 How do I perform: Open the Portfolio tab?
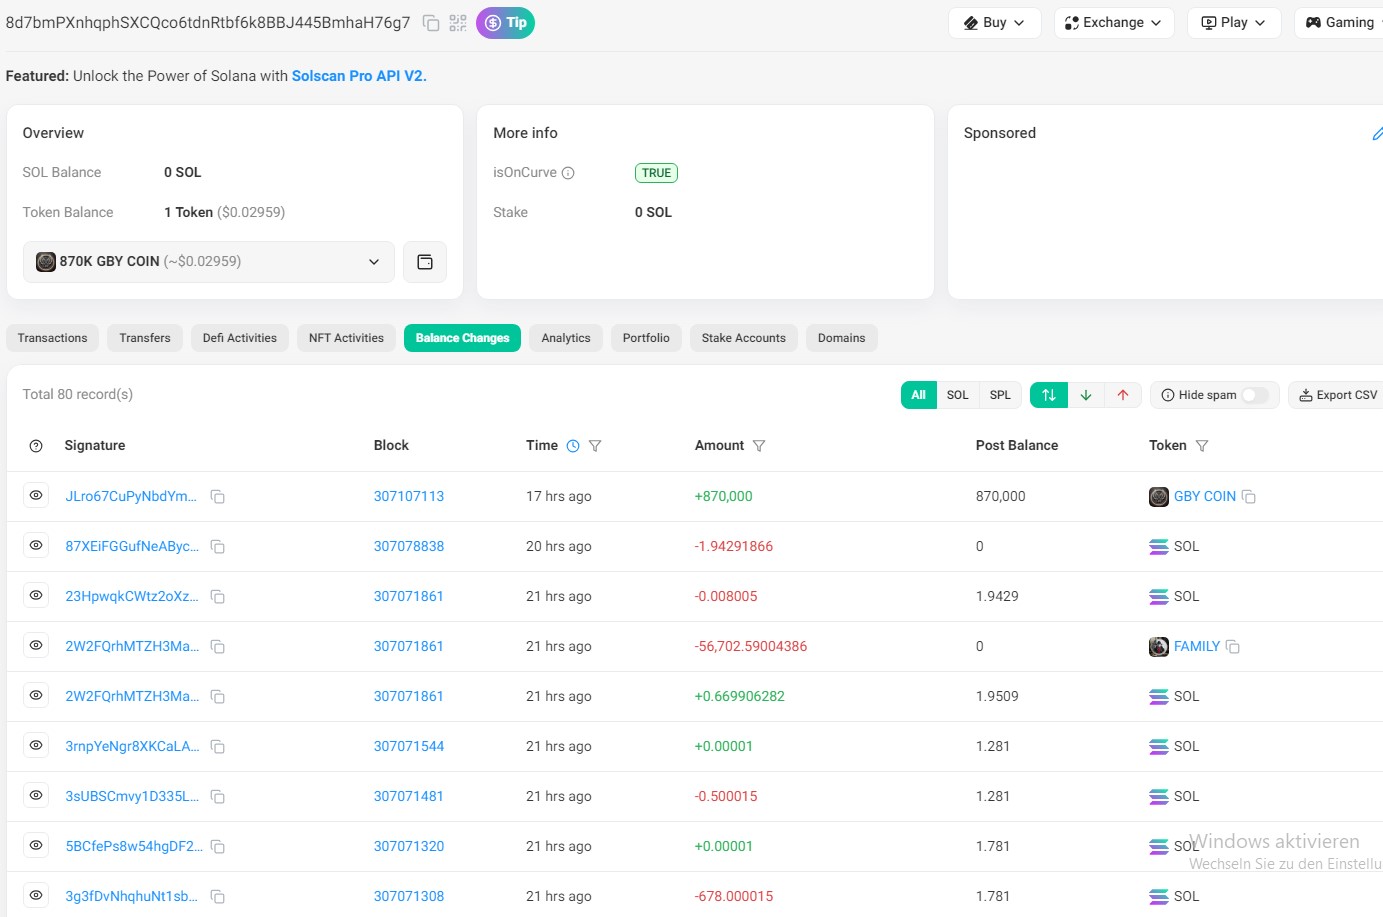click(x=646, y=338)
